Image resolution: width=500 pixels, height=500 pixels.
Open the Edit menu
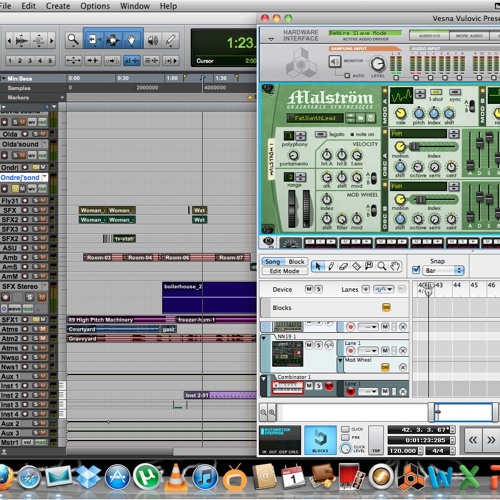[28, 6]
